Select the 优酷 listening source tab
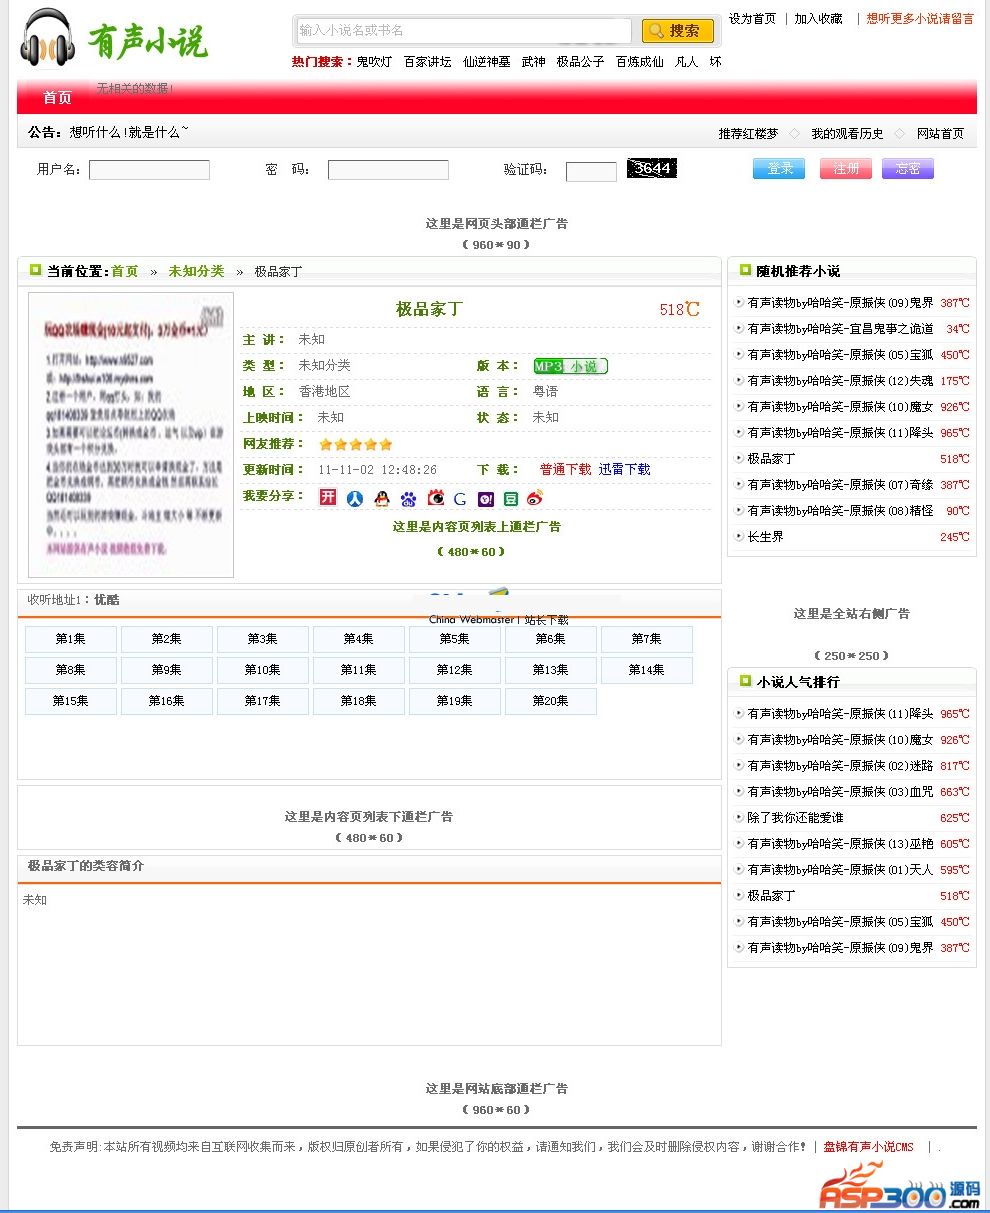This screenshot has width=990, height=1213. [106, 600]
